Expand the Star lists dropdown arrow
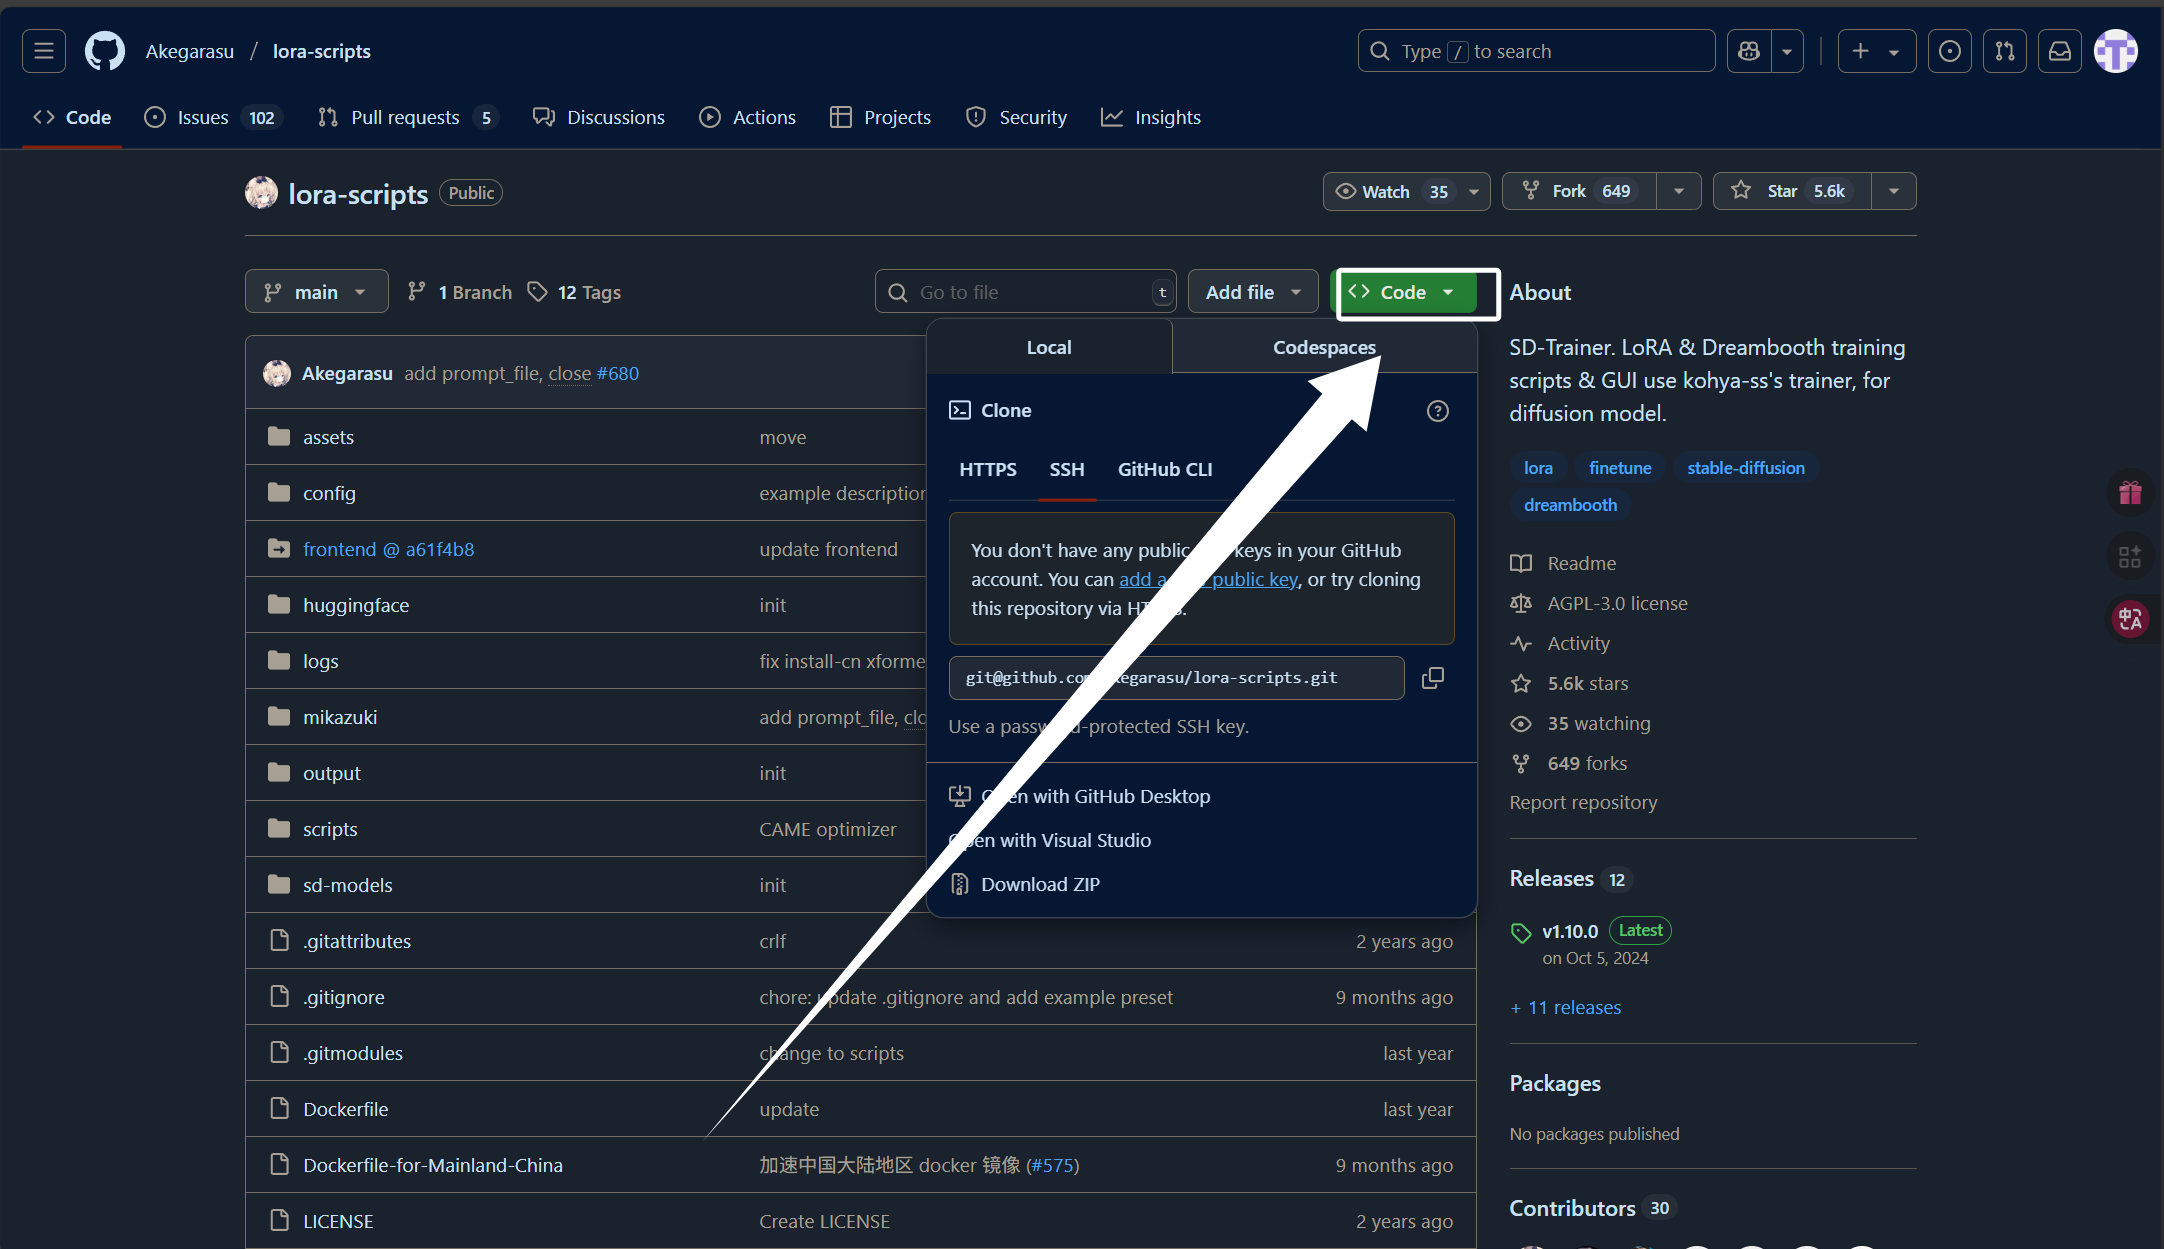This screenshot has width=2164, height=1249. click(1894, 191)
